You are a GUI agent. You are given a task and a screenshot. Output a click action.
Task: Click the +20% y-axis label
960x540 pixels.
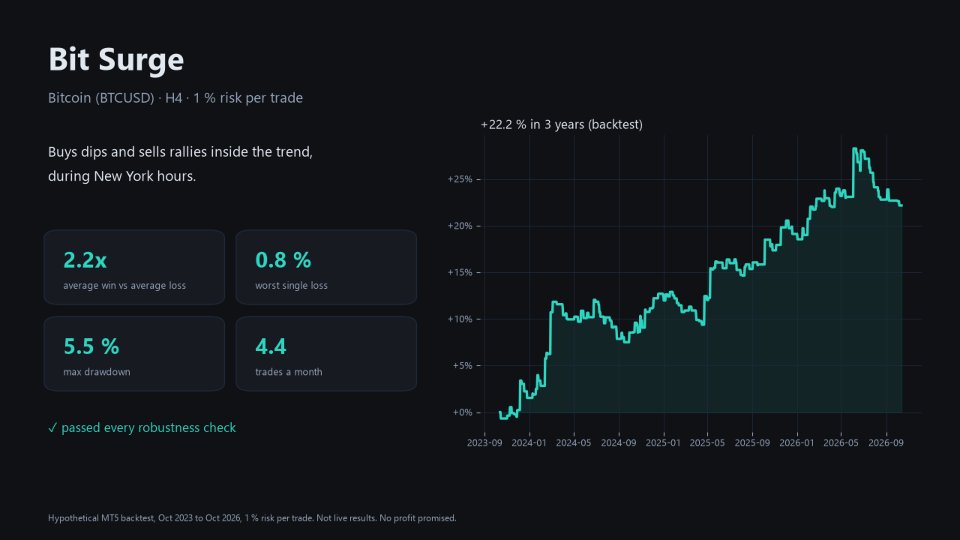(460, 226)
